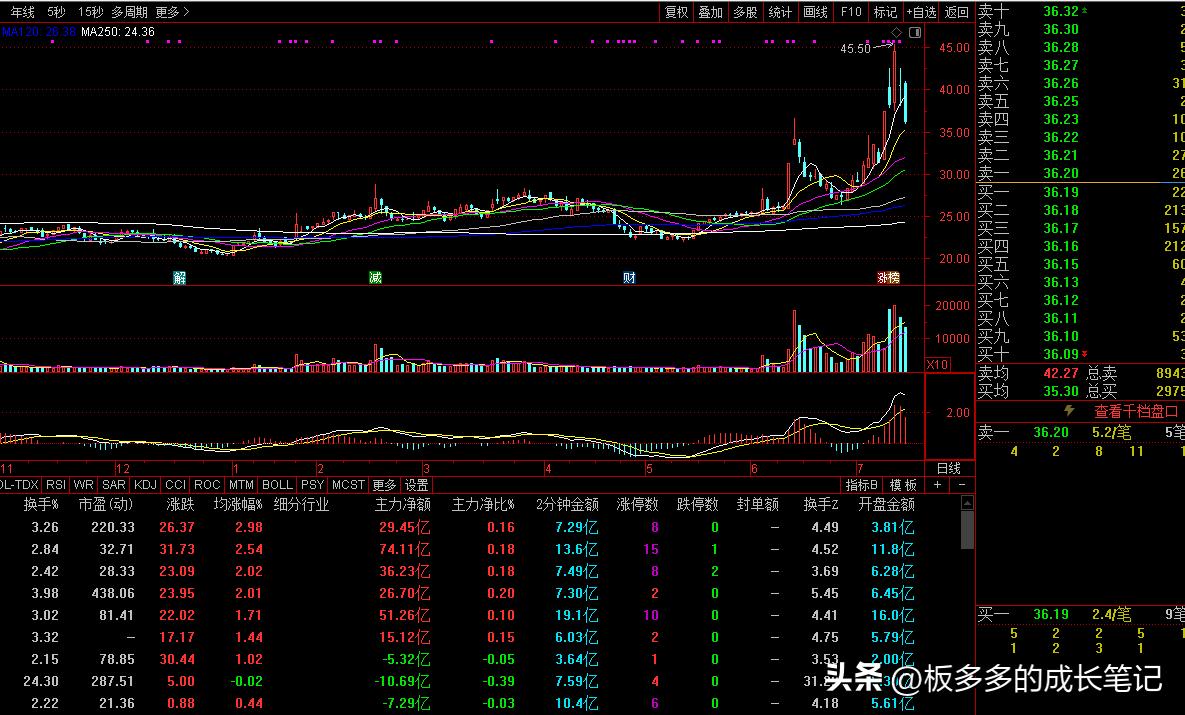The image size is (1185, 715).
Task: Click the diamond marker icon above the chart
Action: pyautogui.click(x=896, y=32)
